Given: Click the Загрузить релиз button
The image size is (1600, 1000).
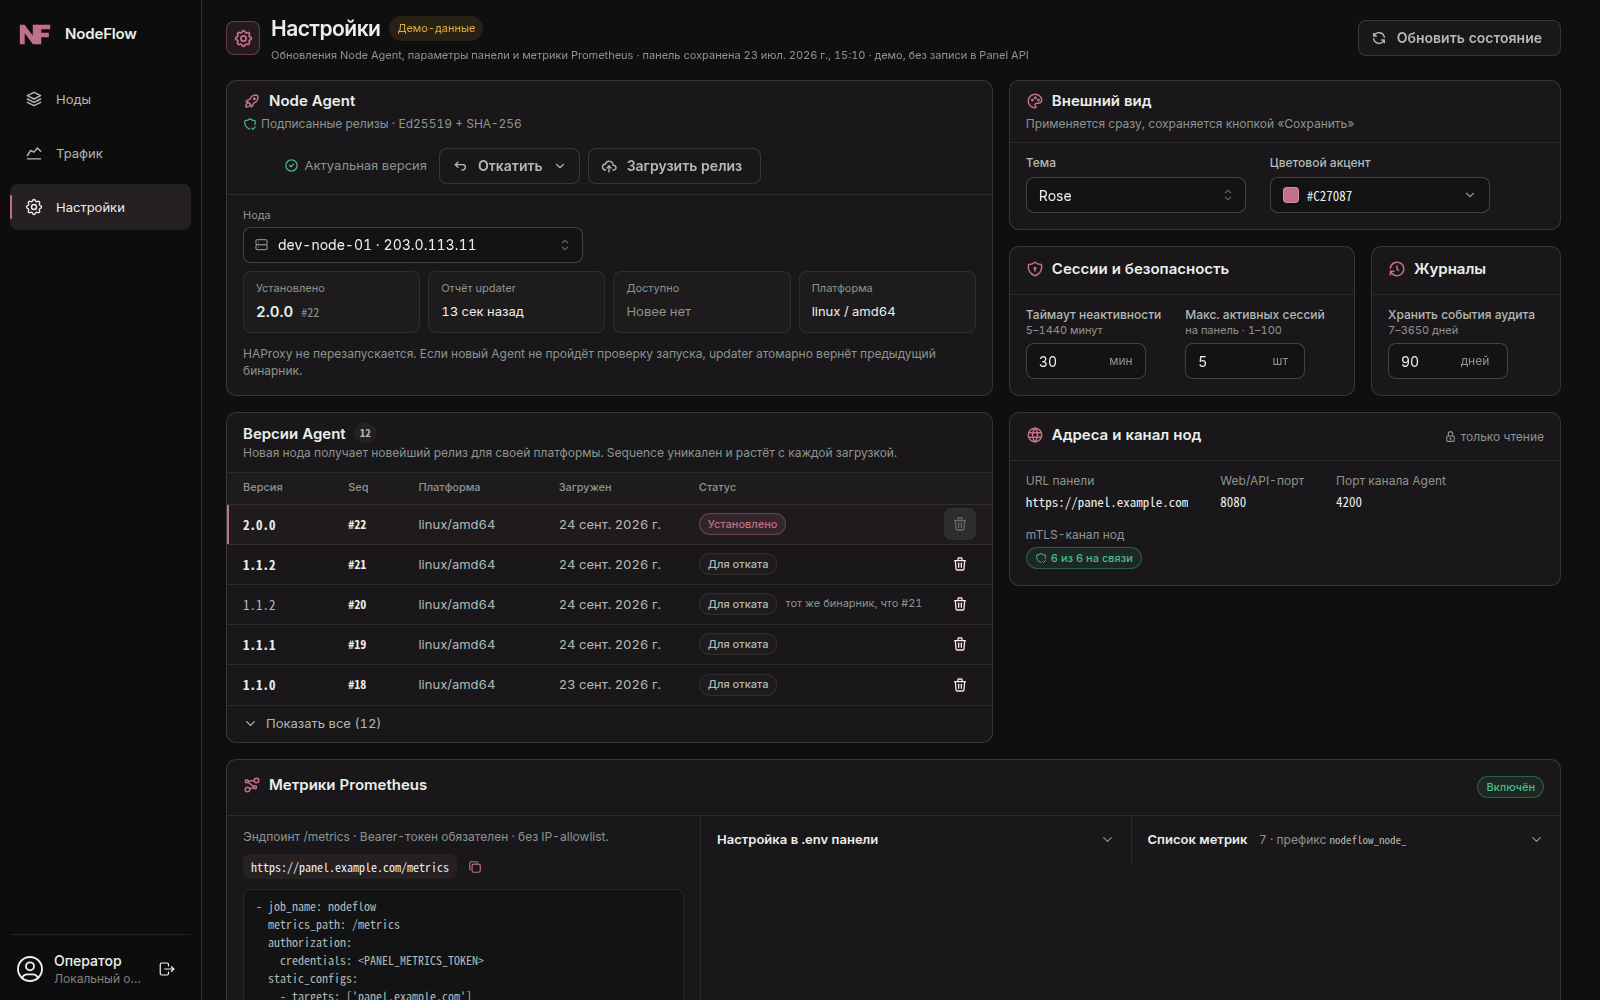Looking at the screenshot, I should point(675,166).
